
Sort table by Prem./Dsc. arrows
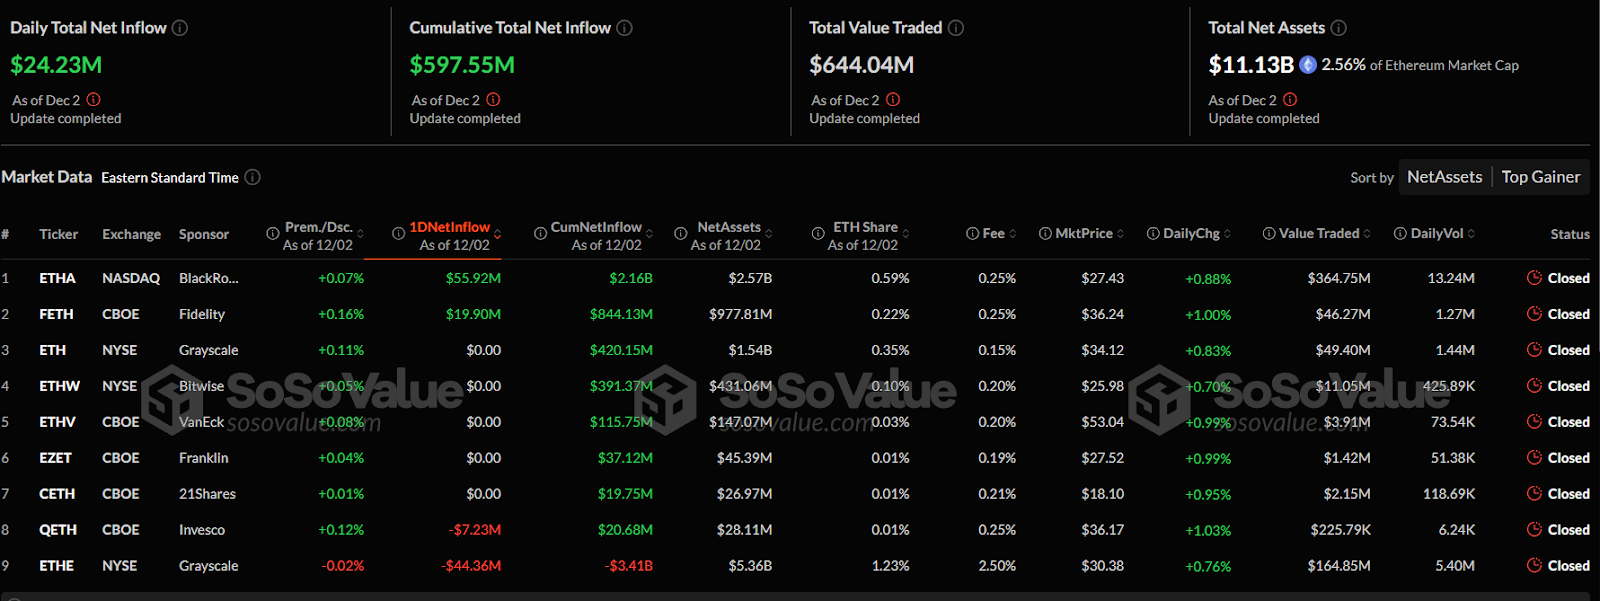[360, 234]
